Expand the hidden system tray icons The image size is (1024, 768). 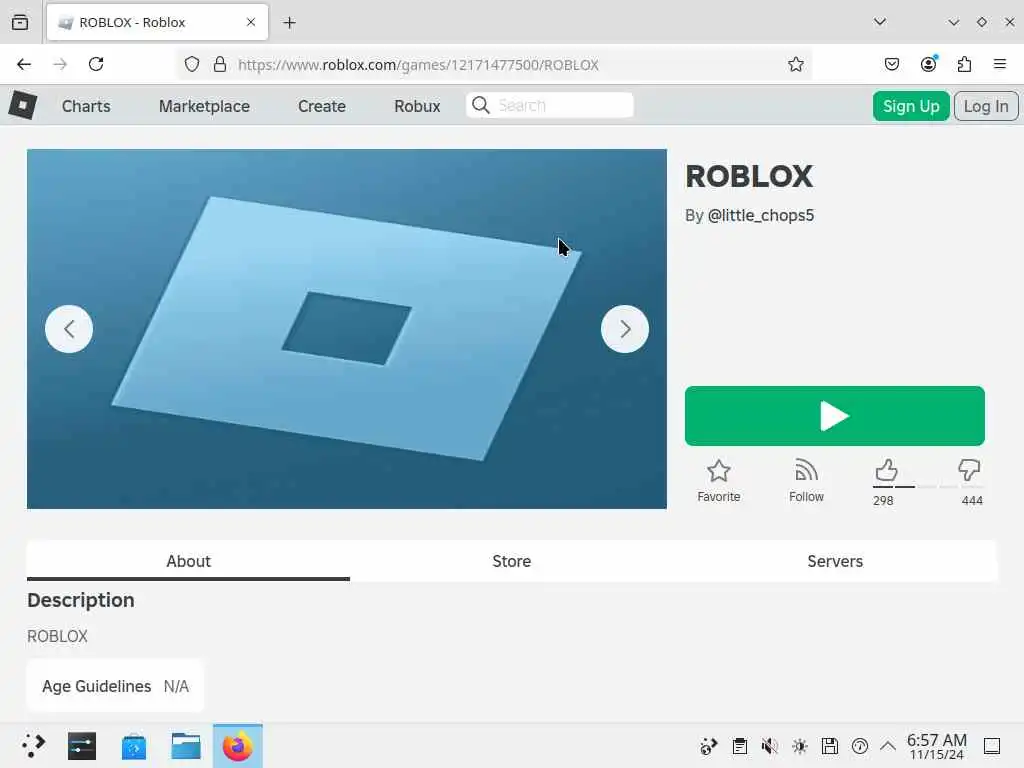coord(888,746)
